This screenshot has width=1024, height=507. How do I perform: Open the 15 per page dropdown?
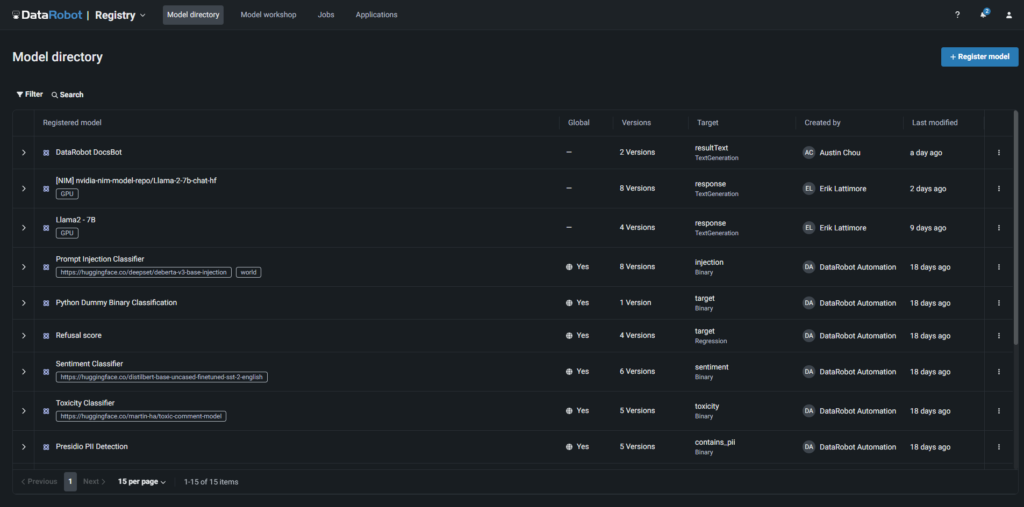click(x=142, y=482)
